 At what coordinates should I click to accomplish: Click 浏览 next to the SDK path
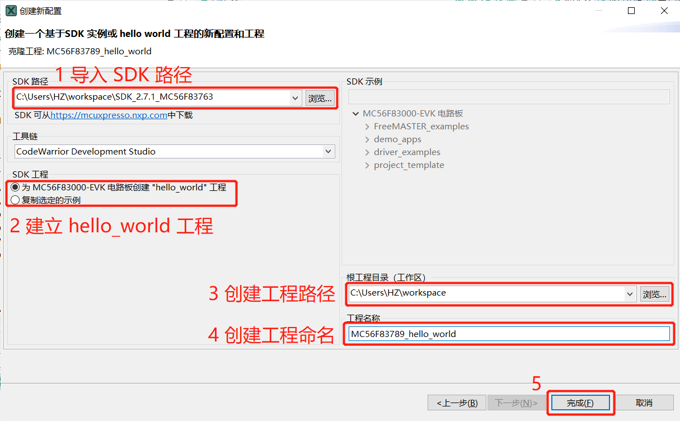(x=319, y=98)
